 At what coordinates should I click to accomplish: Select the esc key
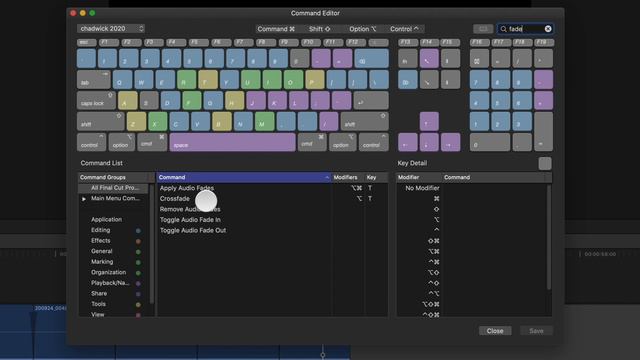coord(87,42)
